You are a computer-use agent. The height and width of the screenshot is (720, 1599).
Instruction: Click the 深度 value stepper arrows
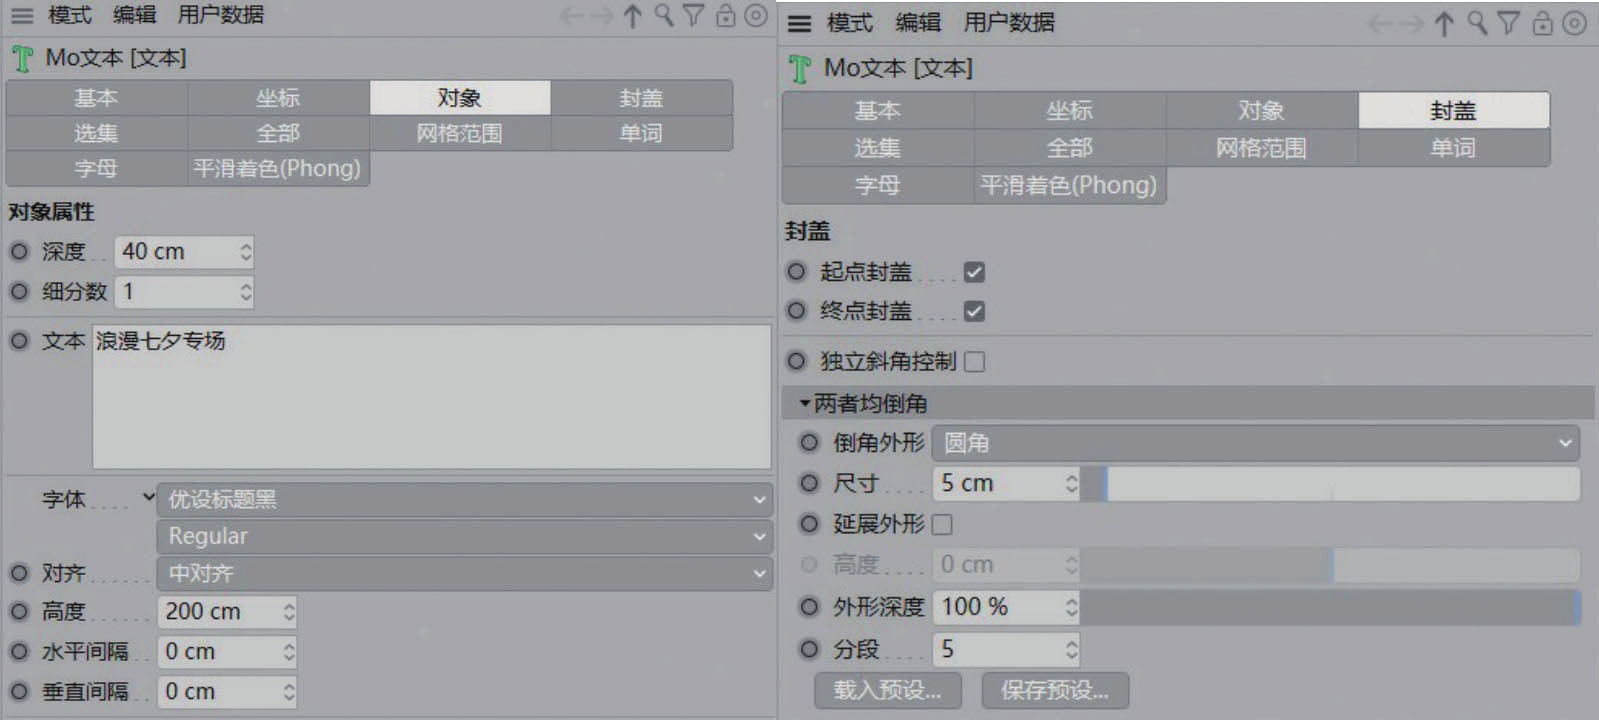246,252
